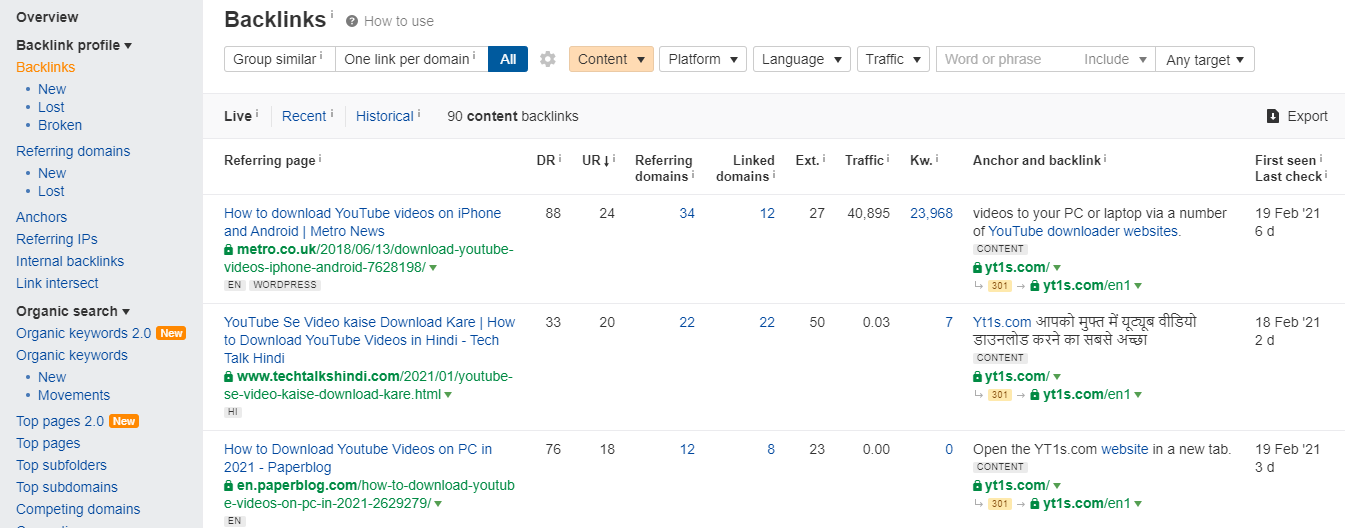Open the Content filter dropdown

coord(611,59)
